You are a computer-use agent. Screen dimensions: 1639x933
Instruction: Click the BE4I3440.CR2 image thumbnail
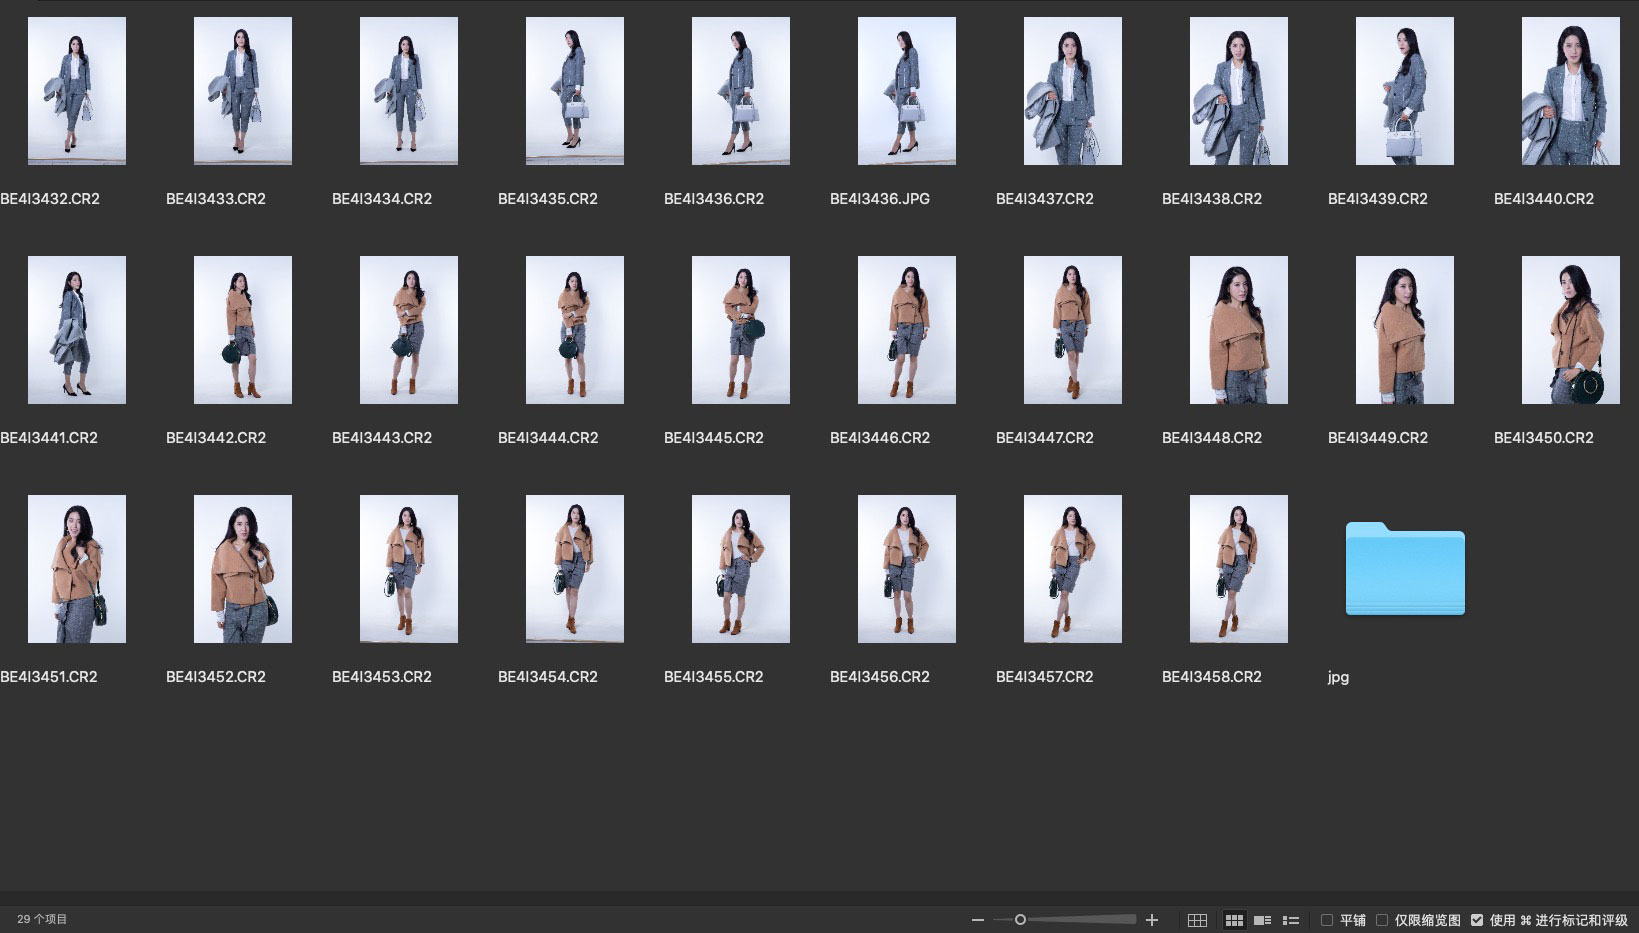coord(1570,91)
